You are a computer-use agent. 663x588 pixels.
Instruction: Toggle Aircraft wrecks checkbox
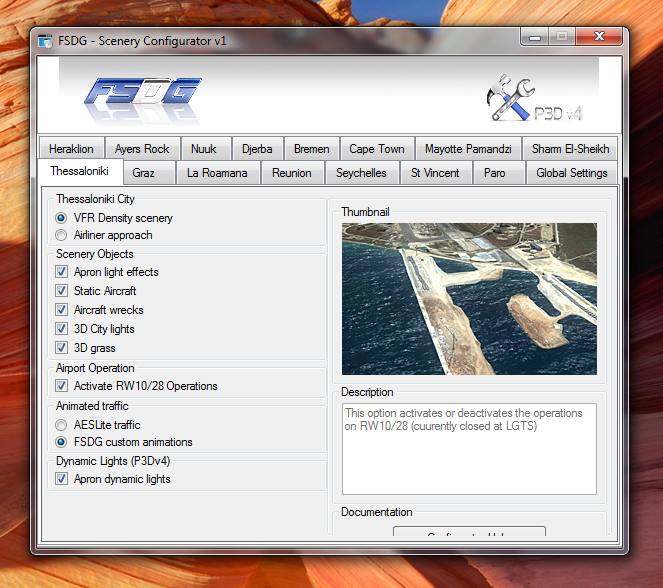62,310
